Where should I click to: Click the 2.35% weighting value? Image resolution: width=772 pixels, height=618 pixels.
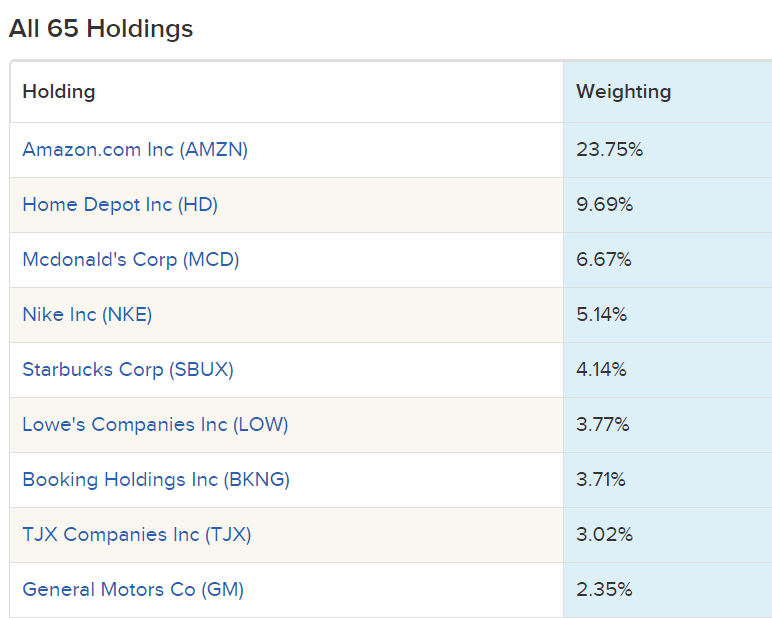tap(604, 590)
